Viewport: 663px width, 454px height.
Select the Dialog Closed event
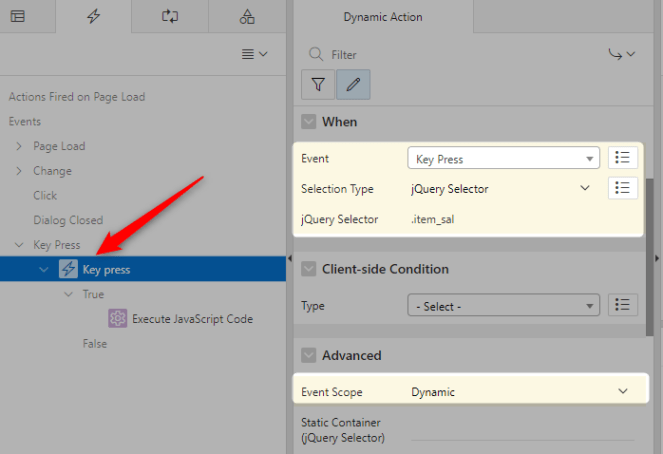(68, 220)
